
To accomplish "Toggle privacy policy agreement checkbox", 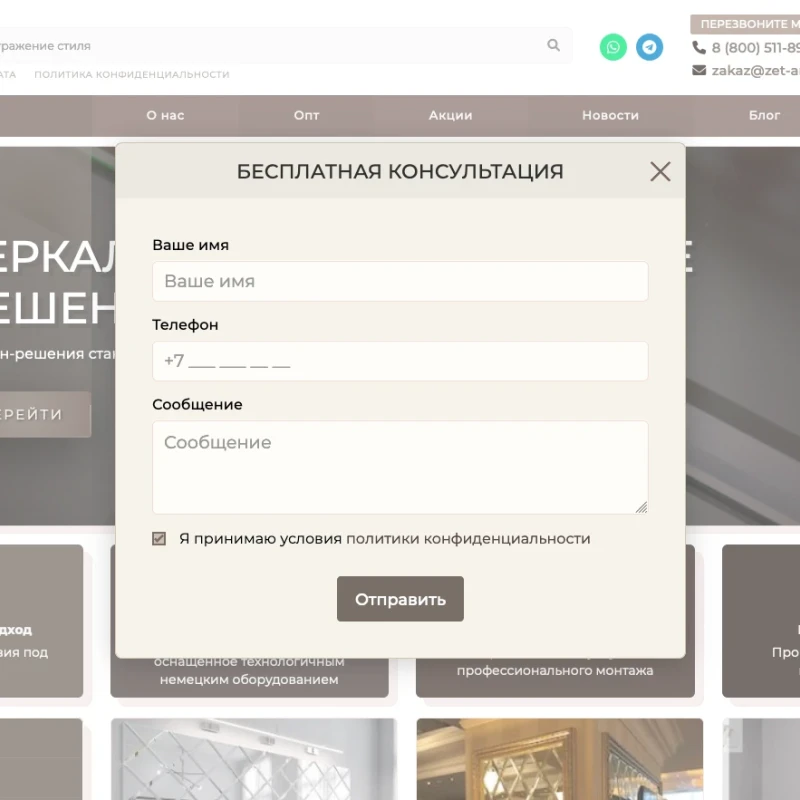I will tap(159, 539).
